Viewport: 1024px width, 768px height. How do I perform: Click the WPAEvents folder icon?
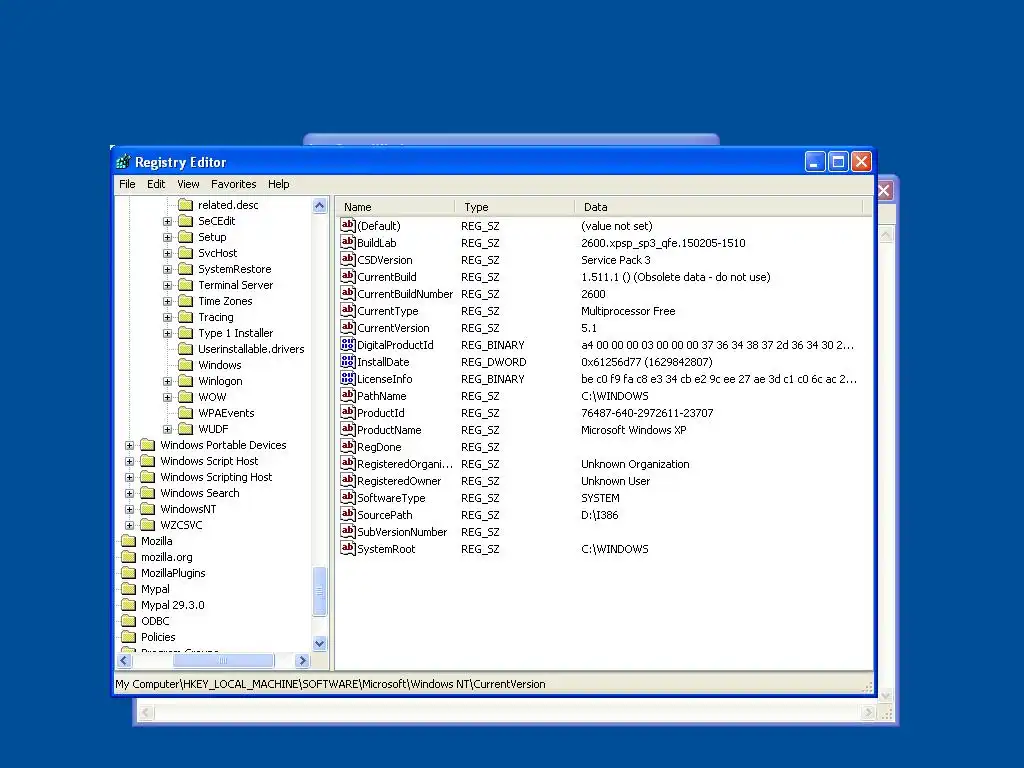click(x=186, y=413)
